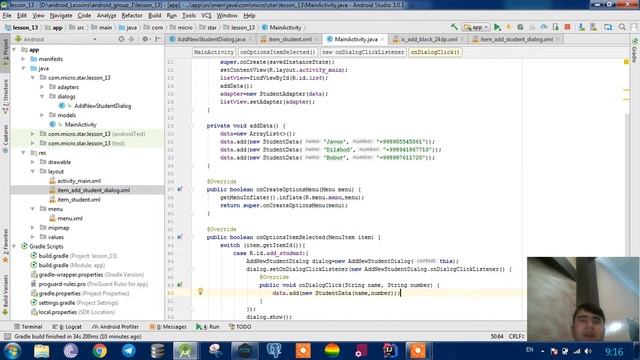
Task: Open the Windows Start menu orb
Action: [12, 351]
